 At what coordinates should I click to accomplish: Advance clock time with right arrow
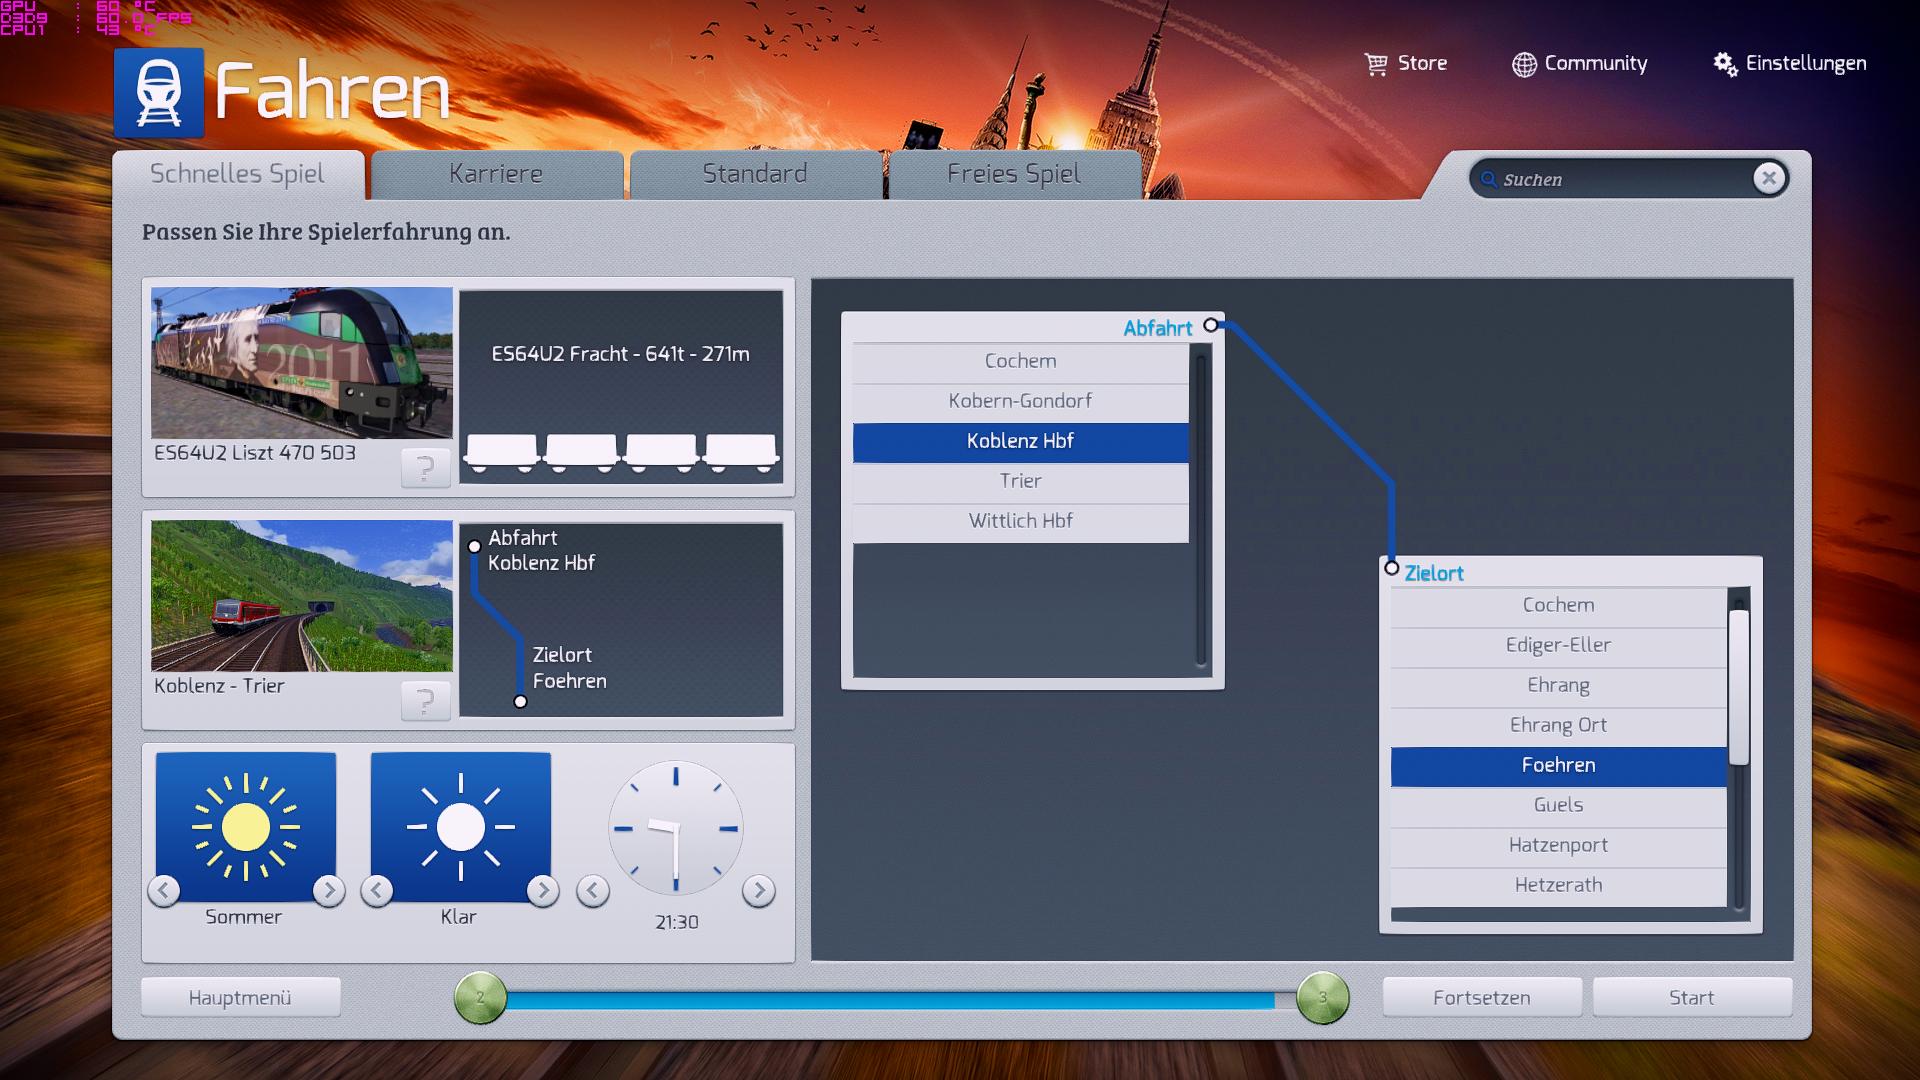pyautogui.click(x=758, y=890)
